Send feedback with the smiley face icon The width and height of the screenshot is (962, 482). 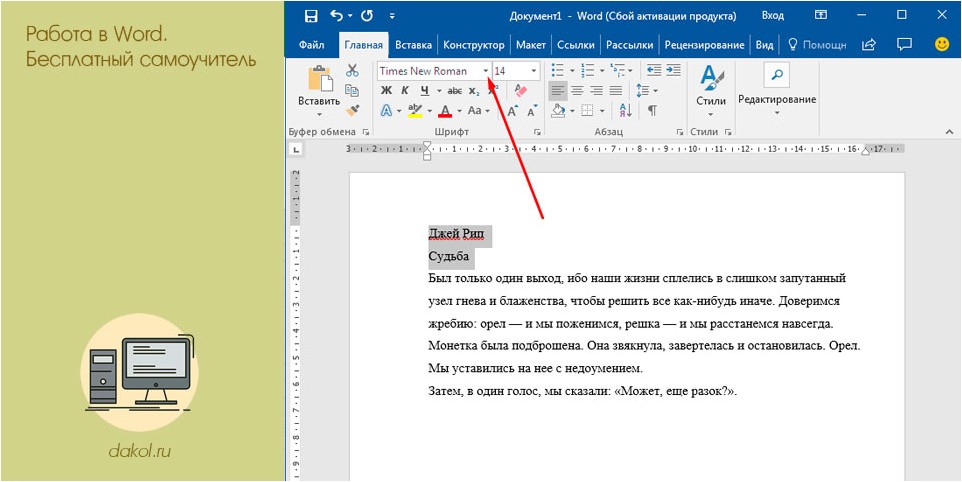(x=942, y=44)
